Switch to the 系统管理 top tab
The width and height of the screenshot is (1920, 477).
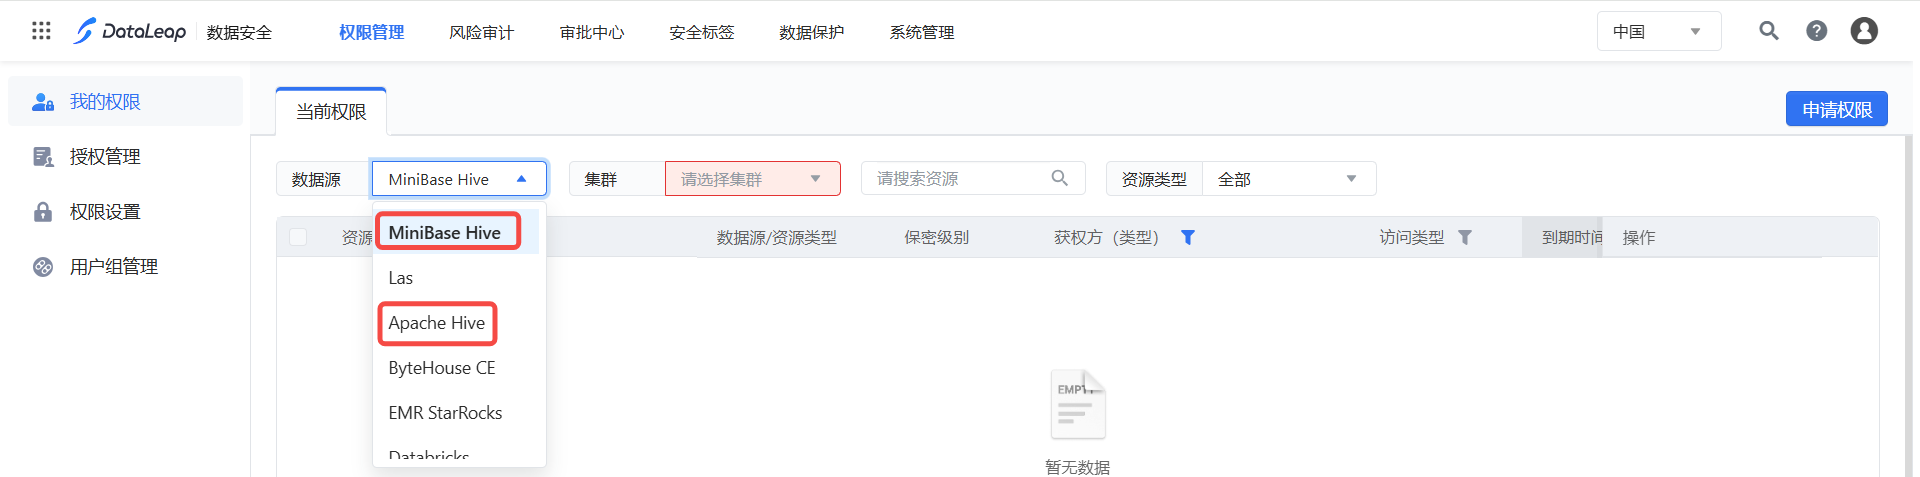click(922, 32)
